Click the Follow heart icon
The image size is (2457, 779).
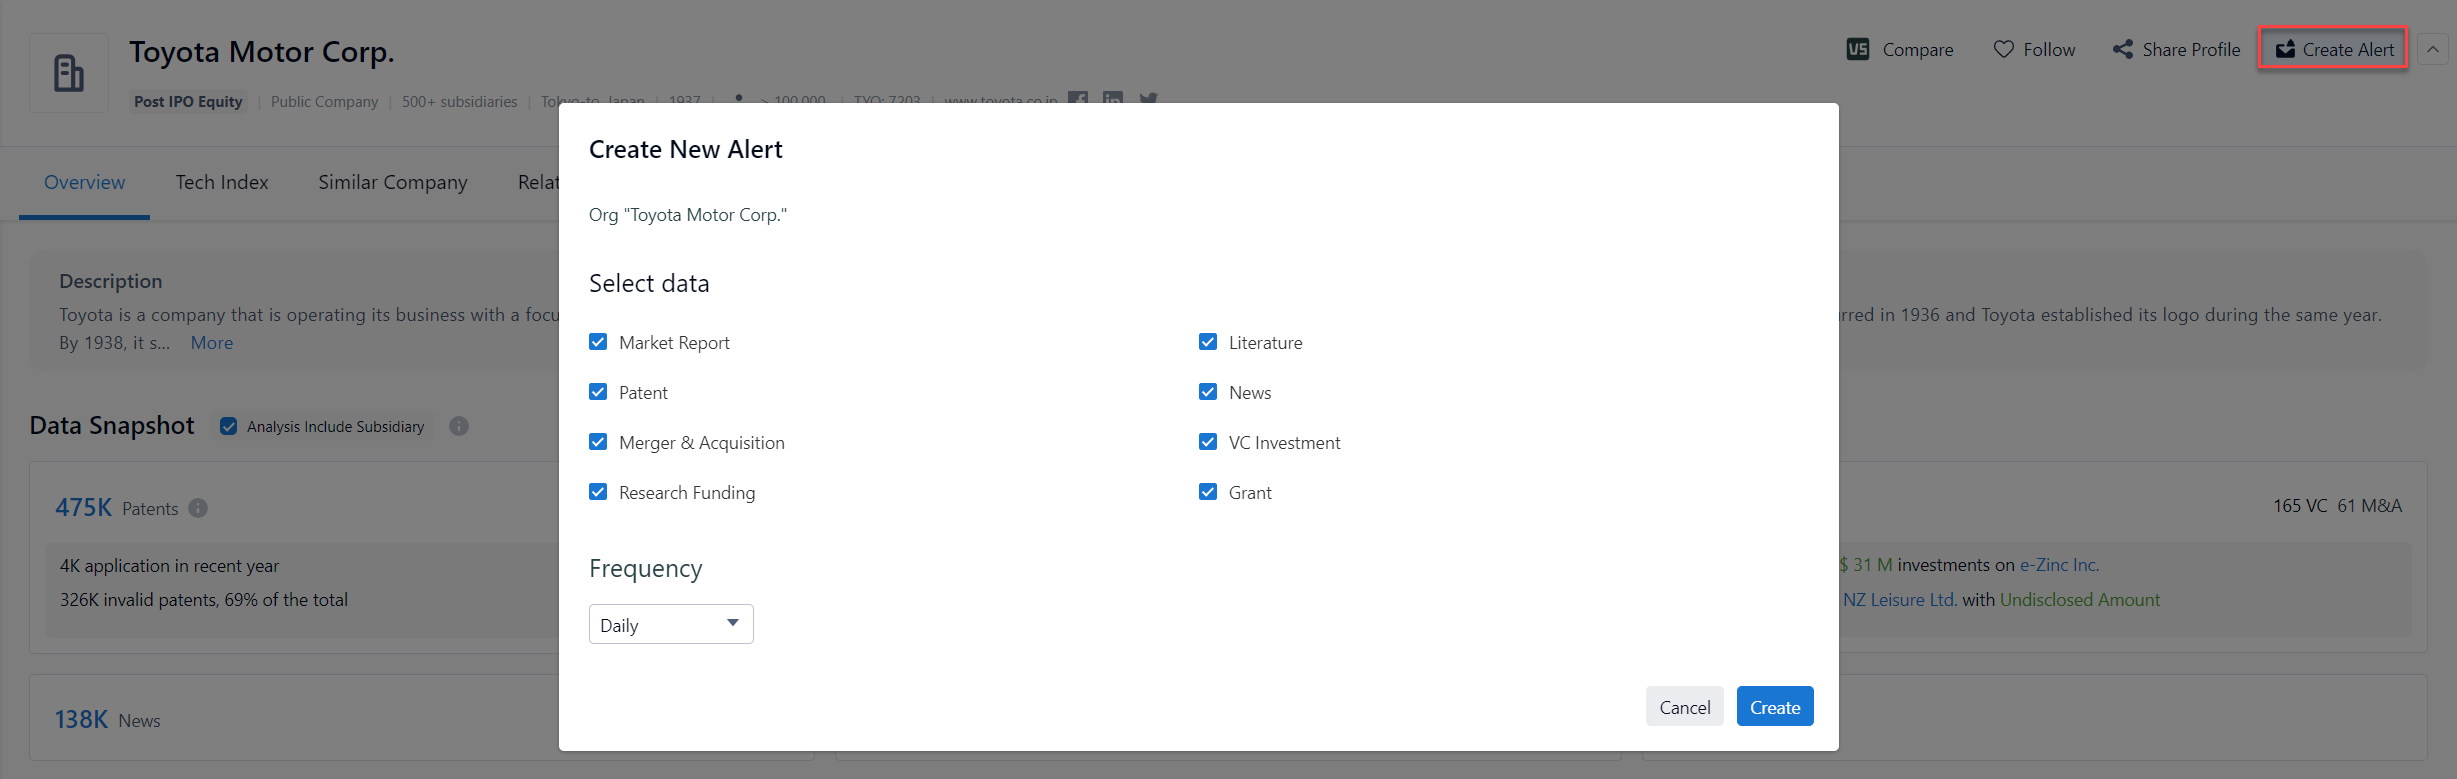pyautogui.click(x=2003, y=49)
